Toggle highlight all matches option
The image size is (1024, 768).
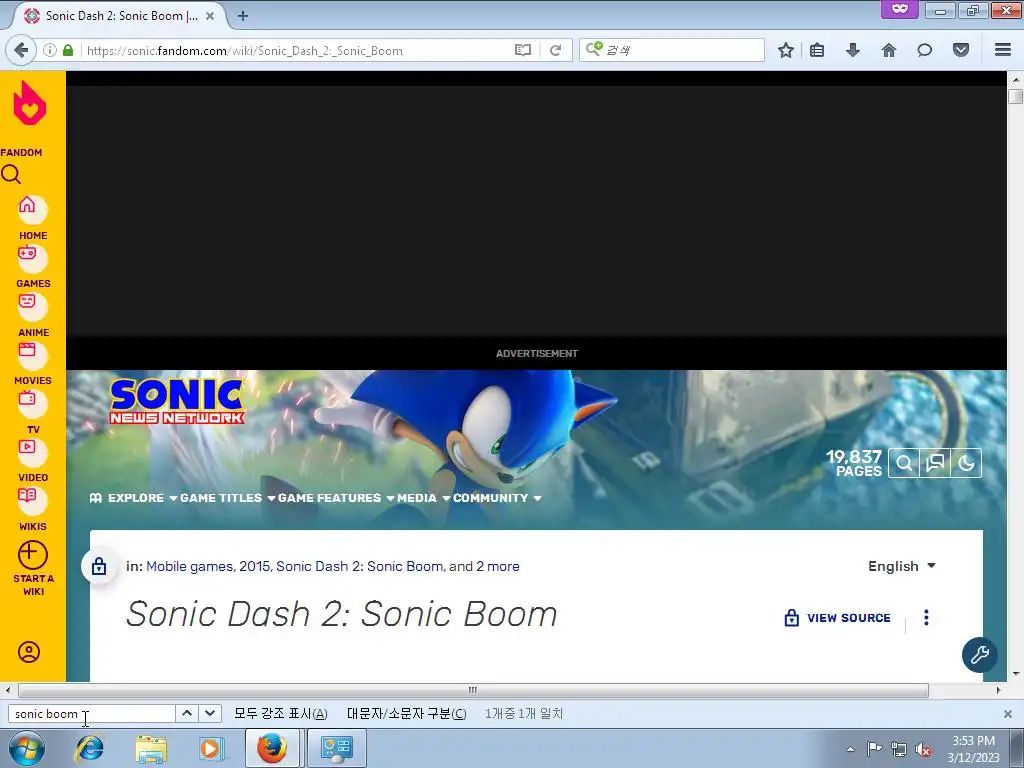point(281,714)
